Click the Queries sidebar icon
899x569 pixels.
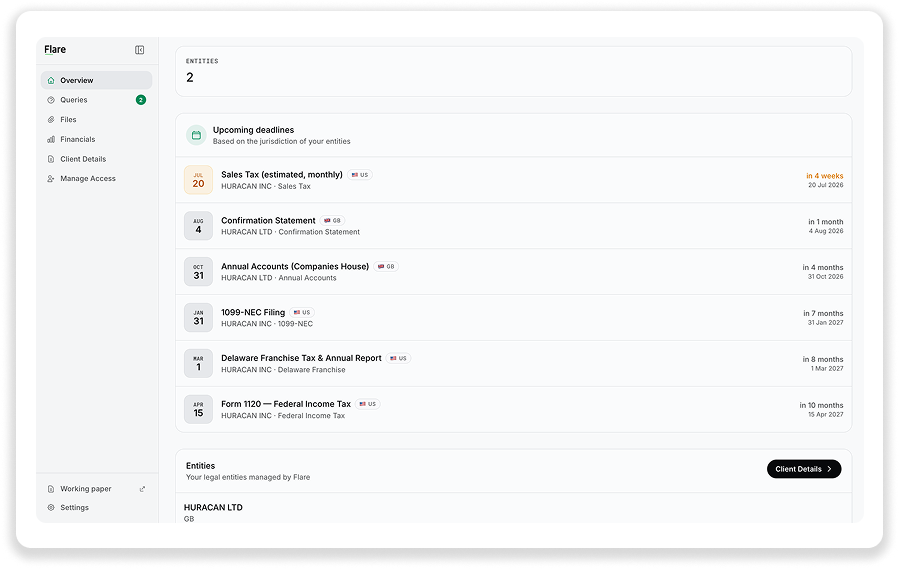pos(51,100)
